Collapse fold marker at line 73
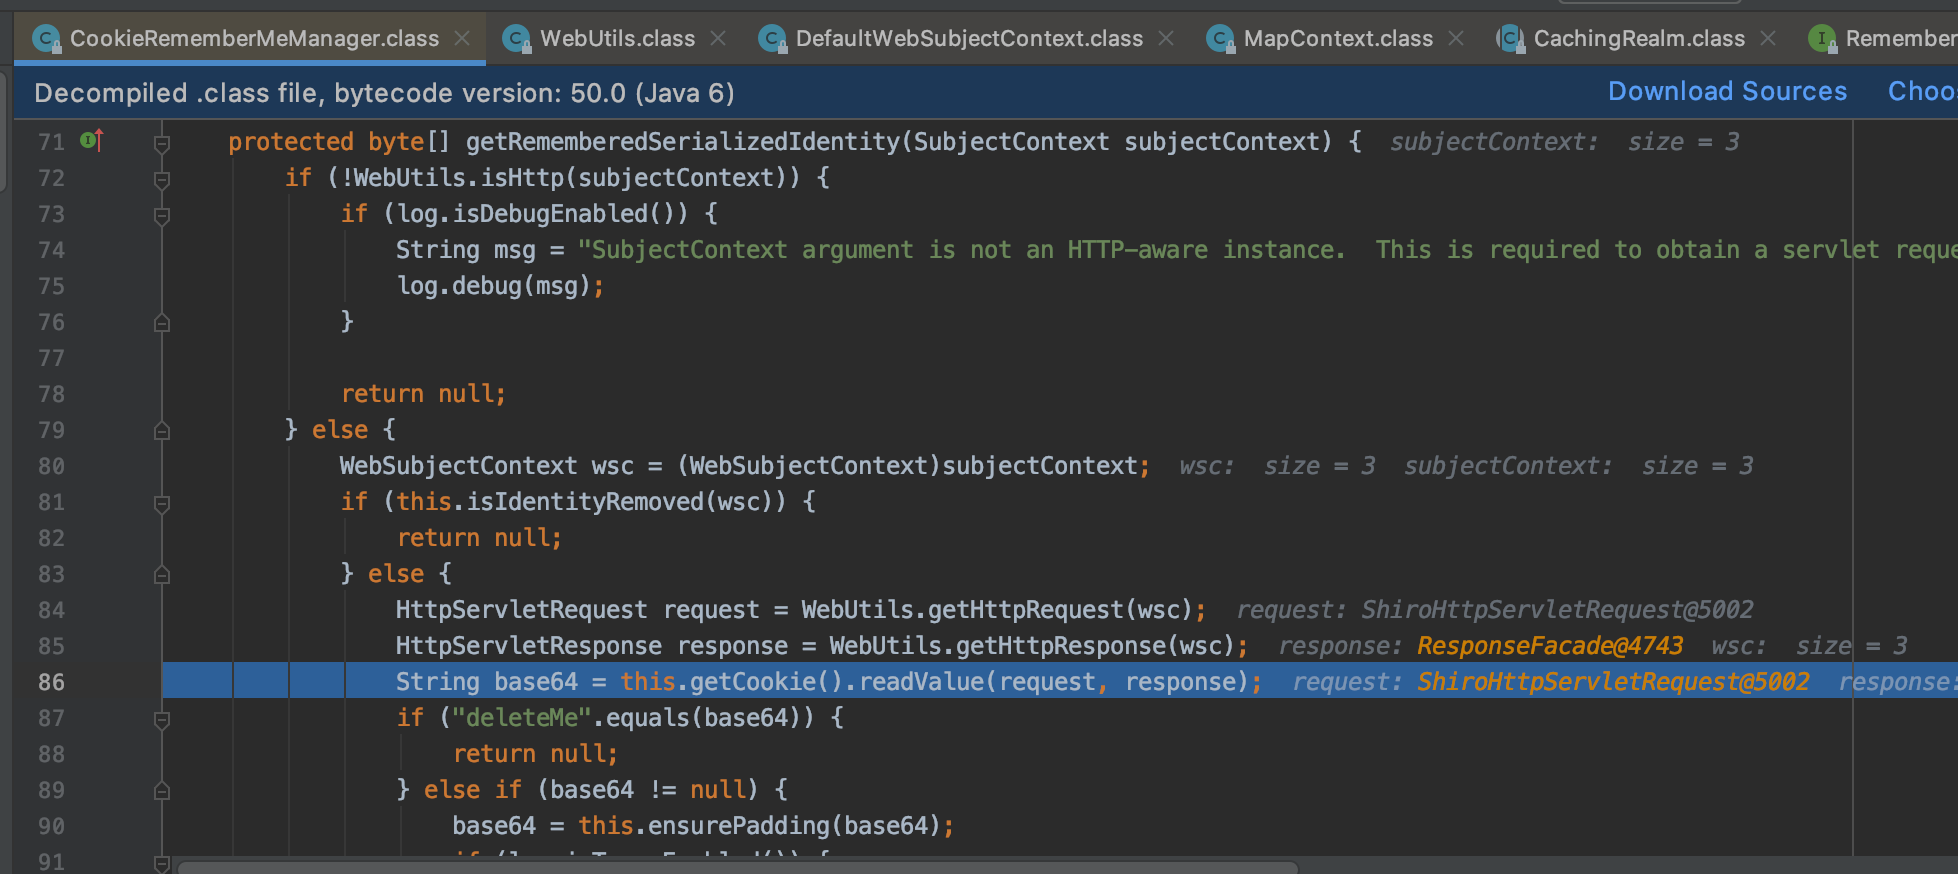This screenshot has height=874, width=1958. [162, 215]
